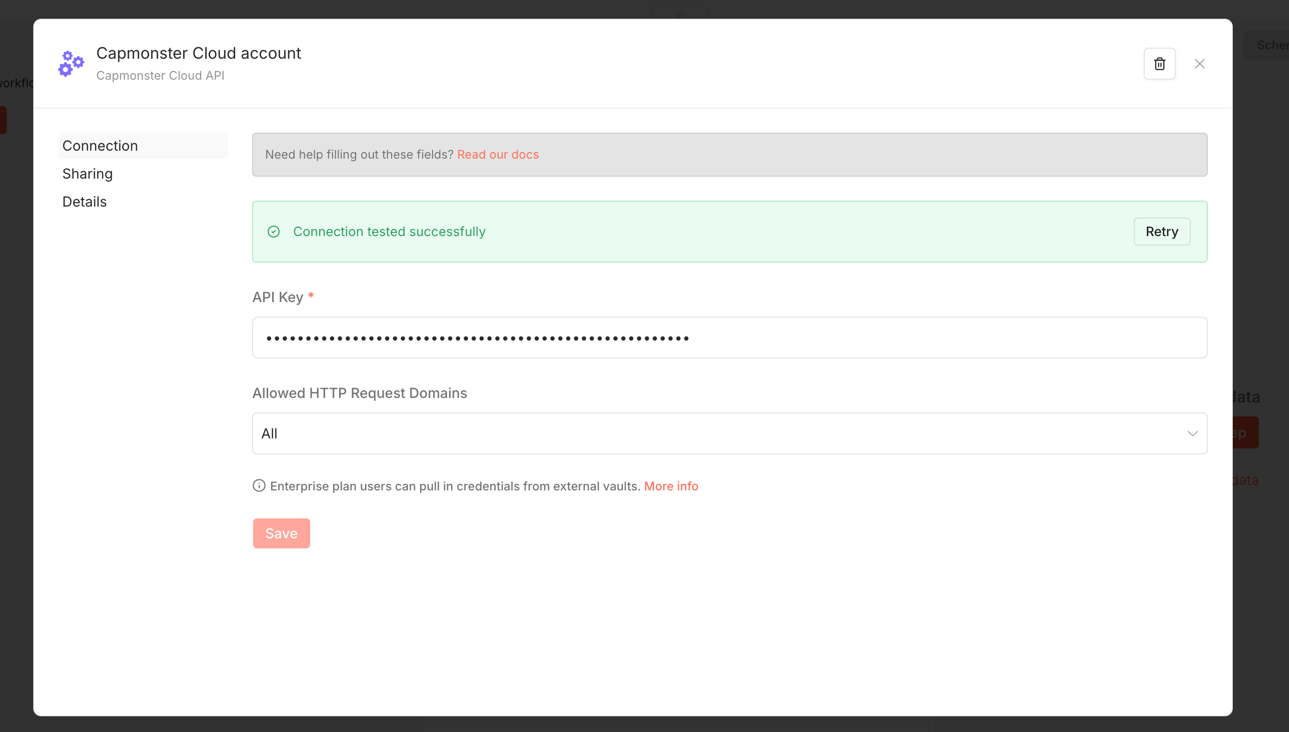This screenshot has height=732, width=1289.
Task: Click the Connection tested successfully message
Action: pyautogui.click(x=389, y=232)
